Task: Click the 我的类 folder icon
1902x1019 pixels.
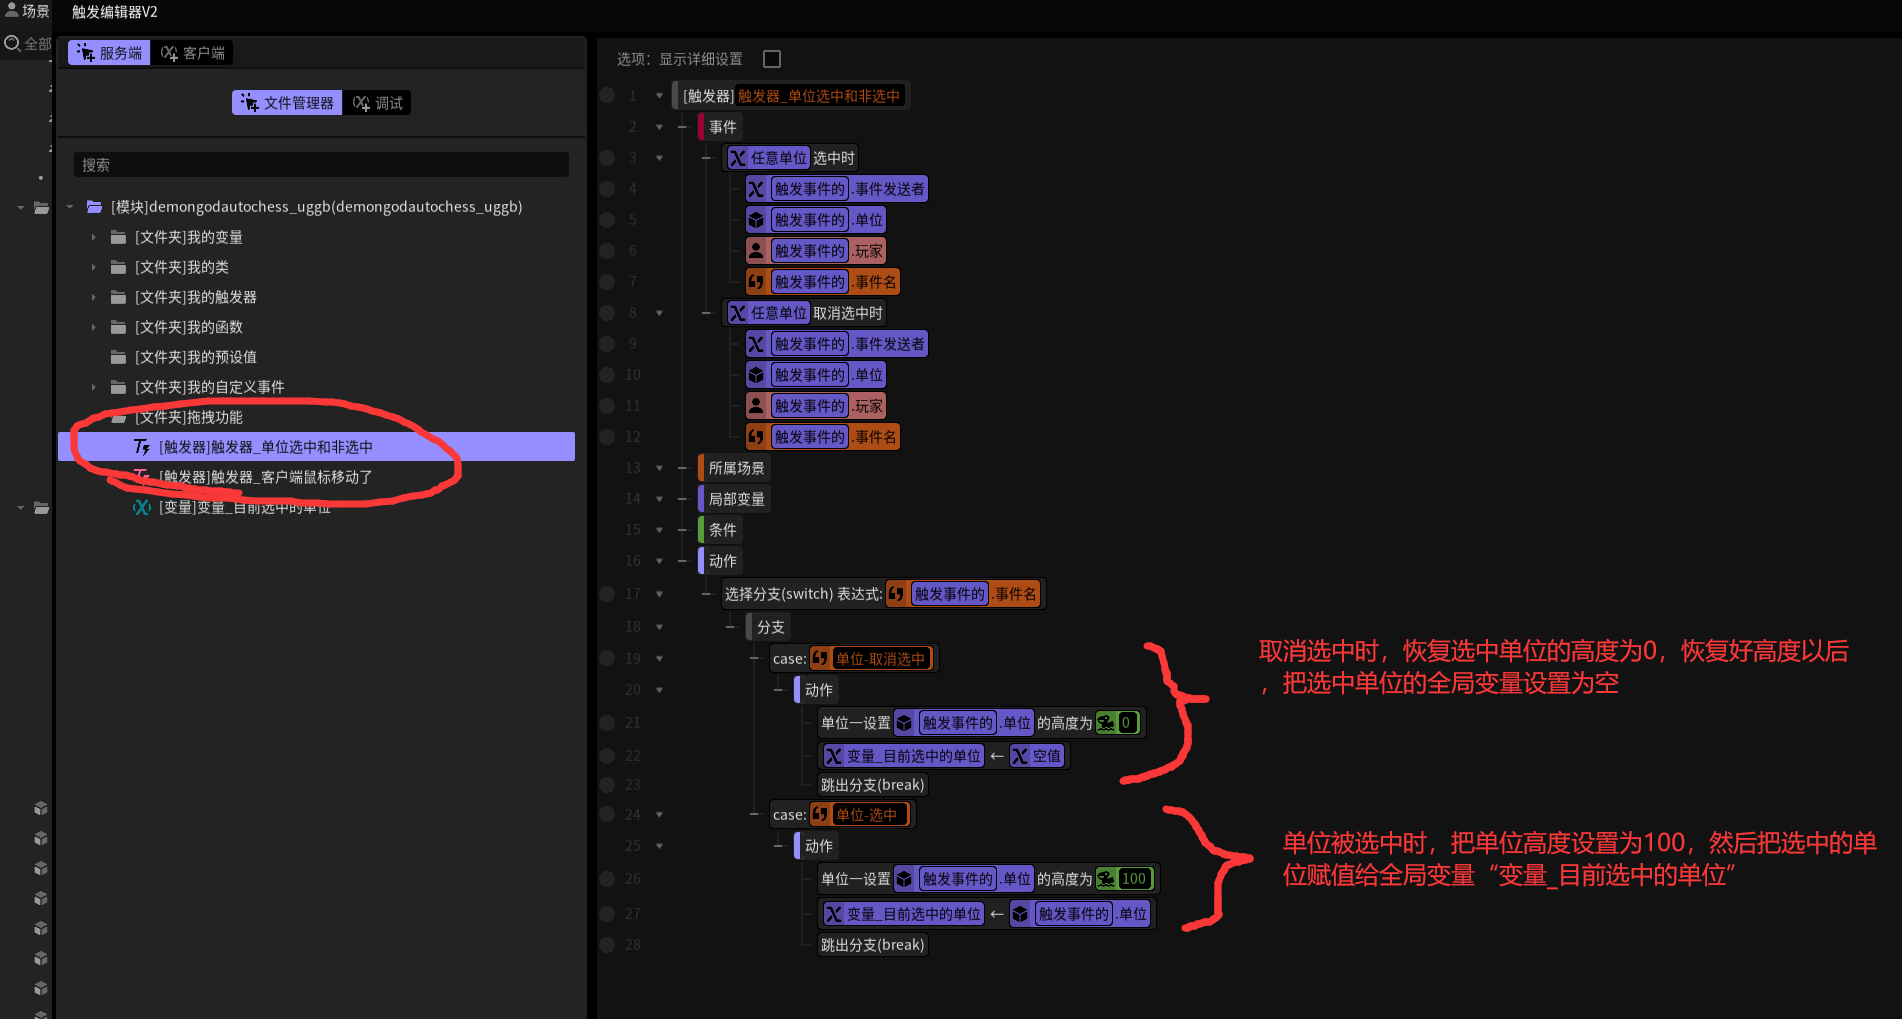Action: click(x=118, y=267)
